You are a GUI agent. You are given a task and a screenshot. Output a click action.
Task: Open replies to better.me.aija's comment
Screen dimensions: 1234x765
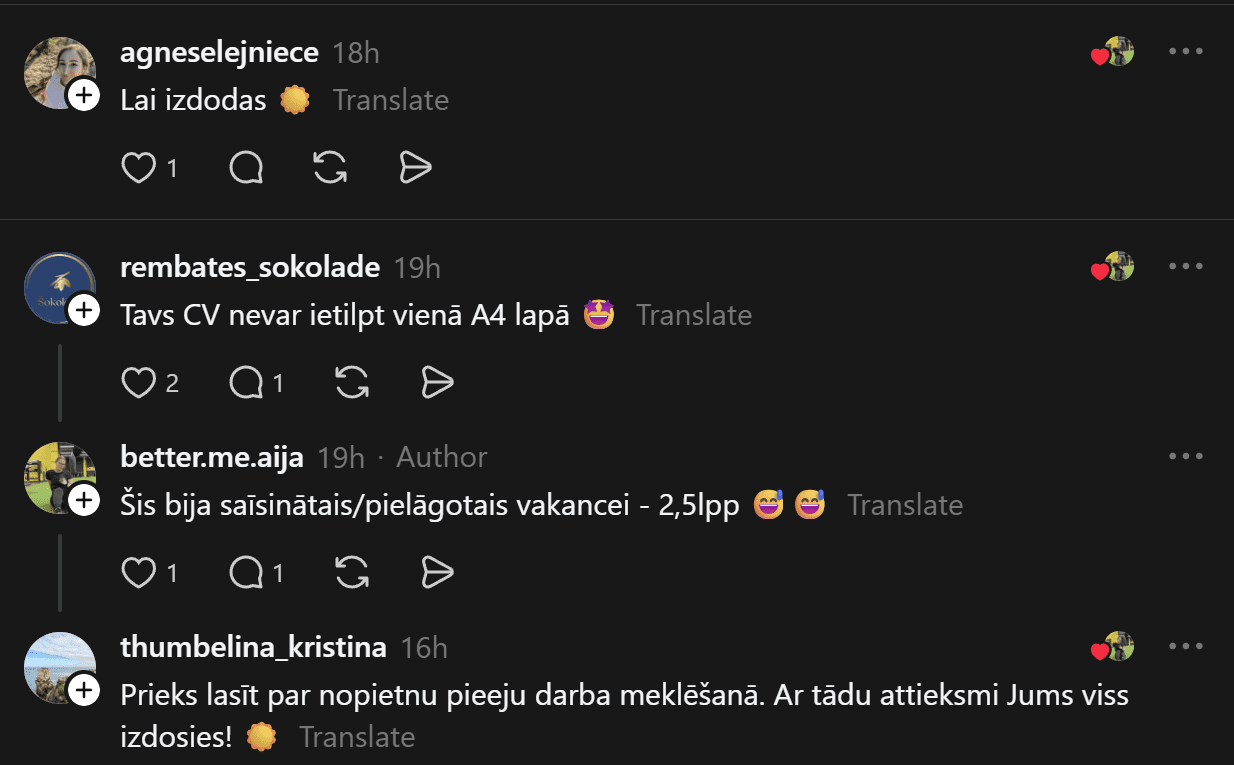tap(246, 573)
